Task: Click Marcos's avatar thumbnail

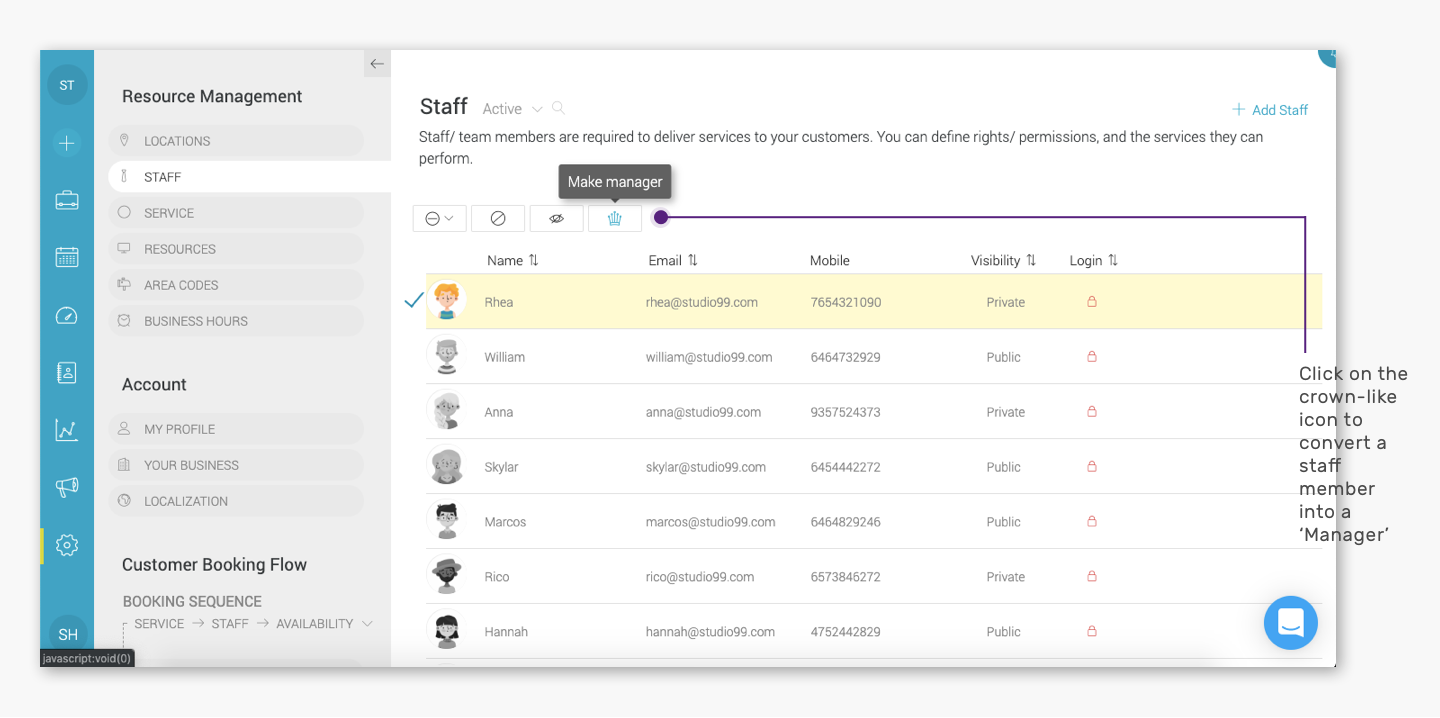Action: pyautogui.click(x=446, y=521)
